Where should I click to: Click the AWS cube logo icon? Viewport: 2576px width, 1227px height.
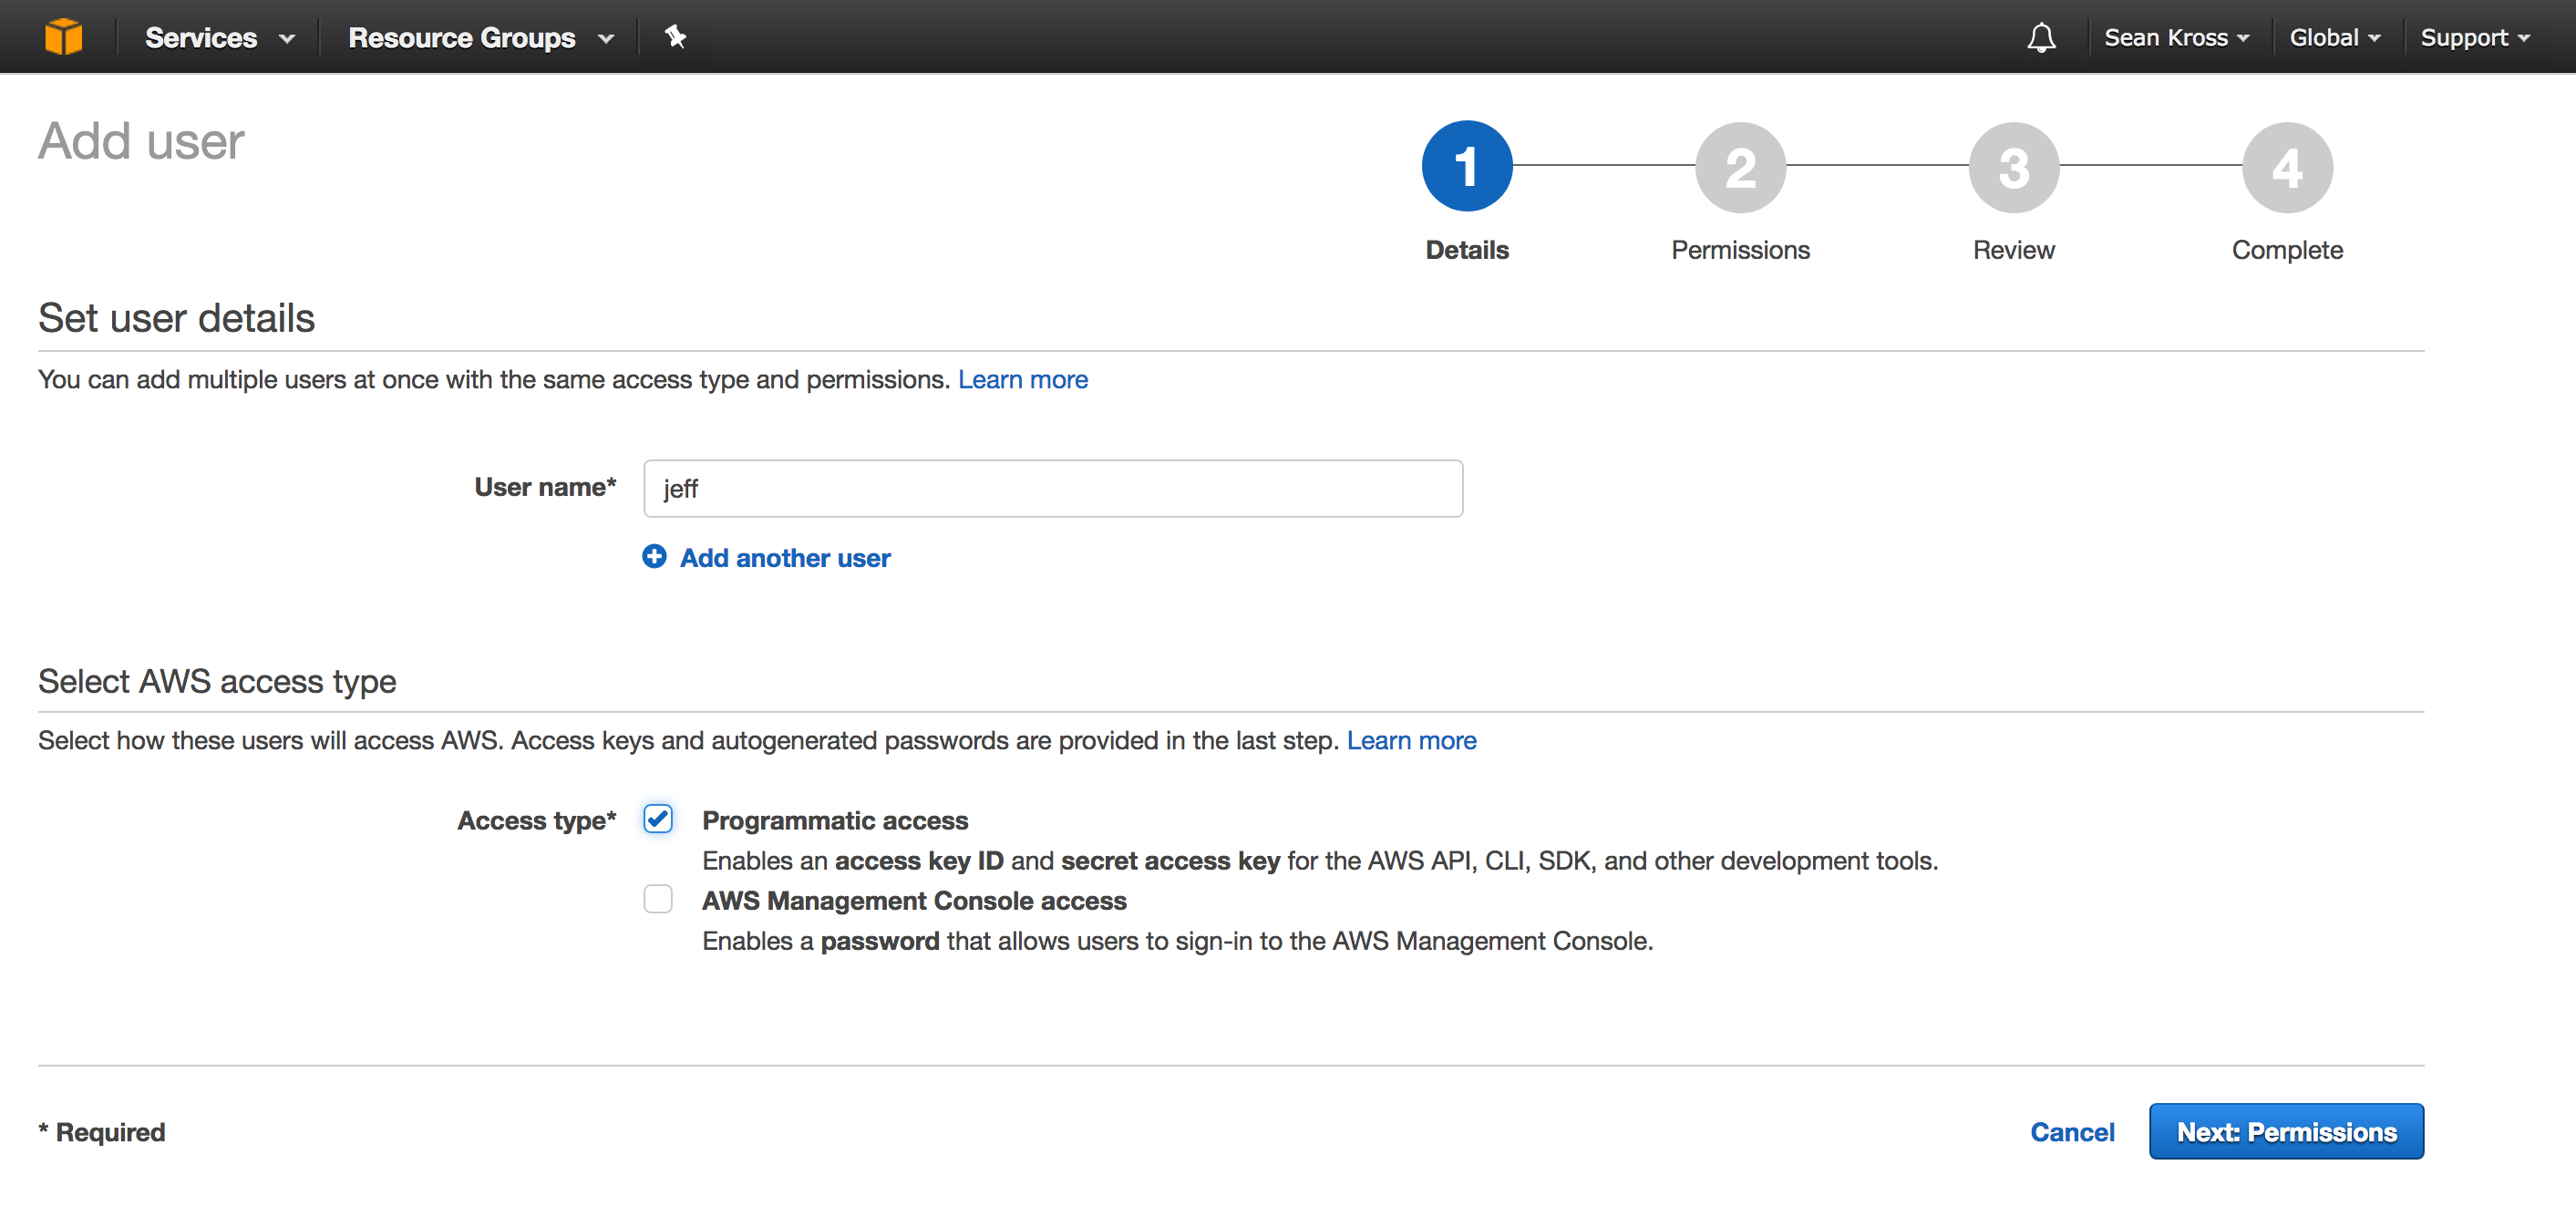click(x=63, y=37)
